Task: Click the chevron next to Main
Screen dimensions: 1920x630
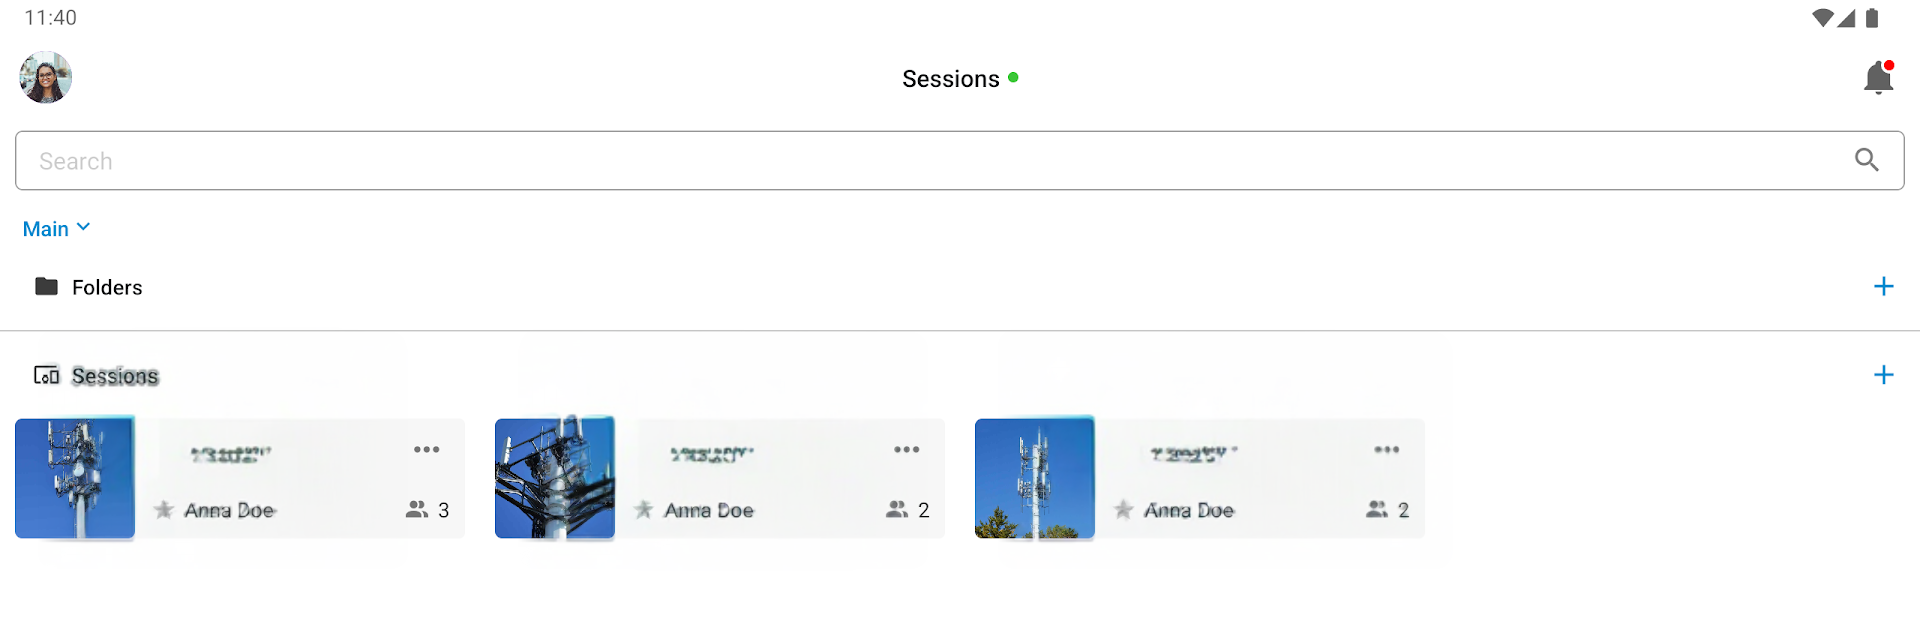Action: [x=84, y=228]
